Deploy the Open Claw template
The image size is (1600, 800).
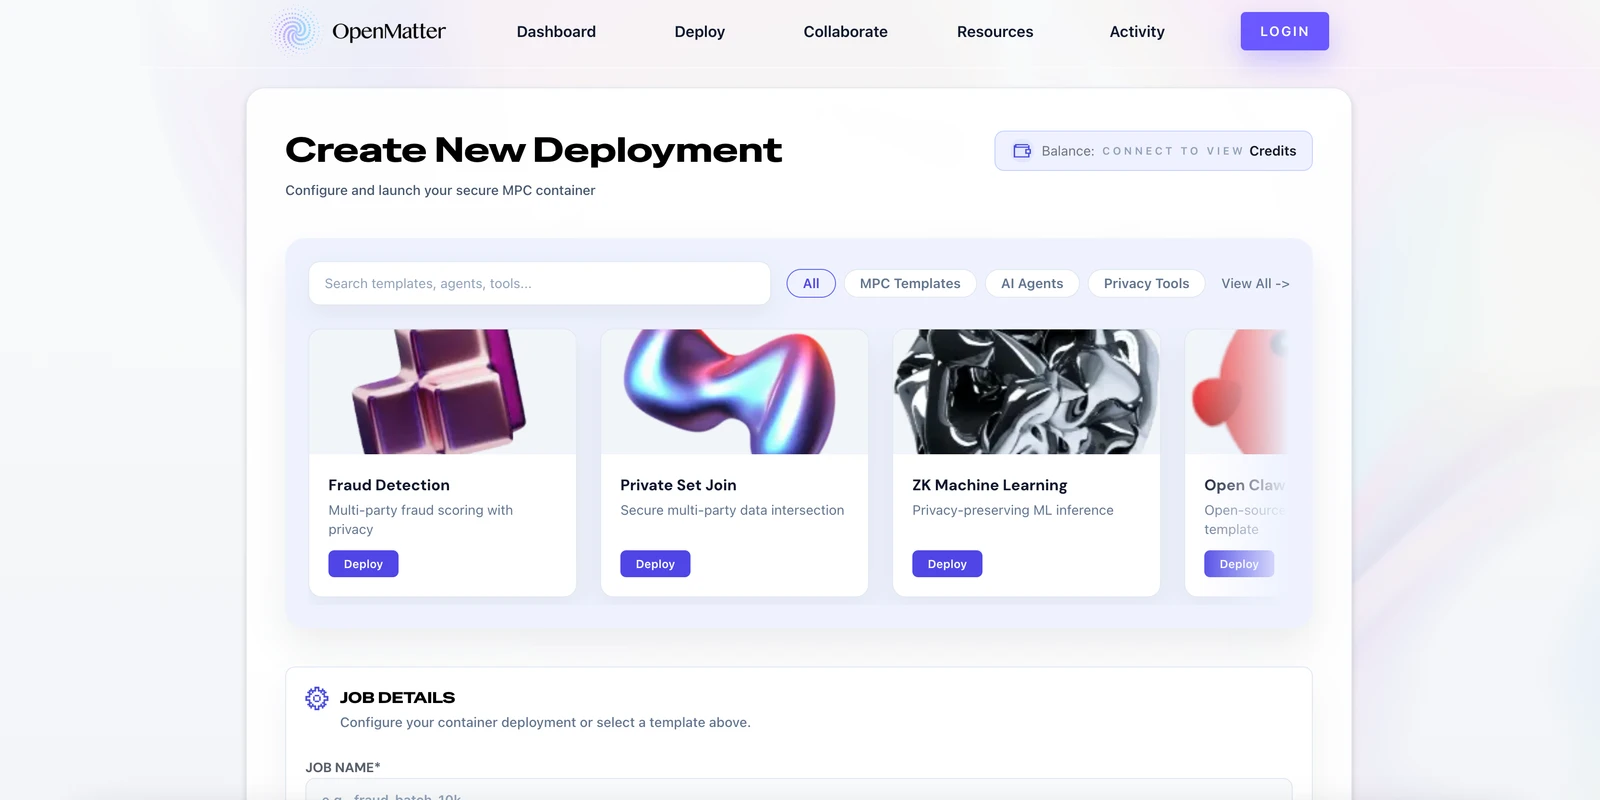pyautogui.click(x=1239, y=564)
